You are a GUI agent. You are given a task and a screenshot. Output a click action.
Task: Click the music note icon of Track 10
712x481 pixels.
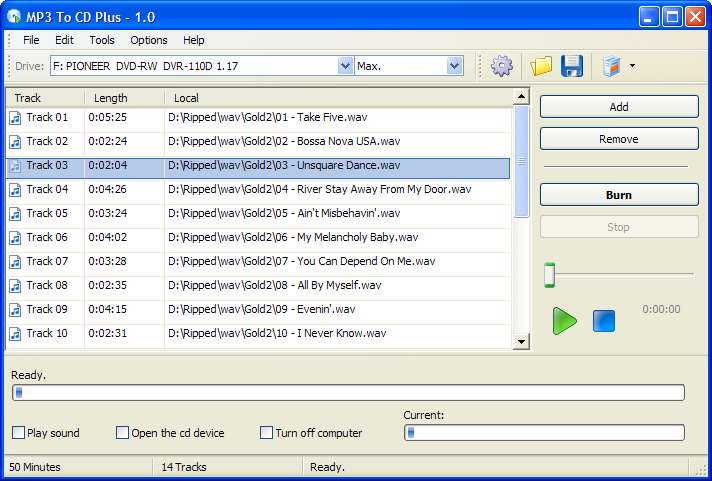(15, 334)
